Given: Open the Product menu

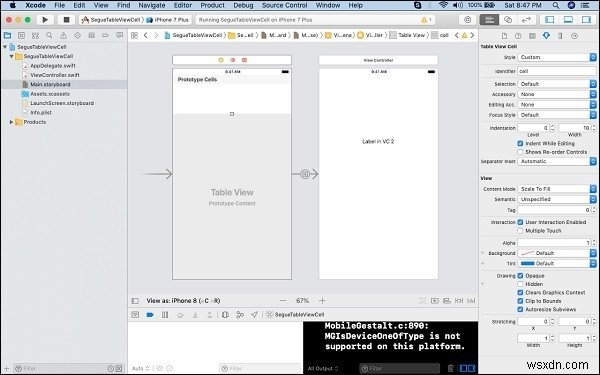Looking at the screenshot, I should coord(212,5).
